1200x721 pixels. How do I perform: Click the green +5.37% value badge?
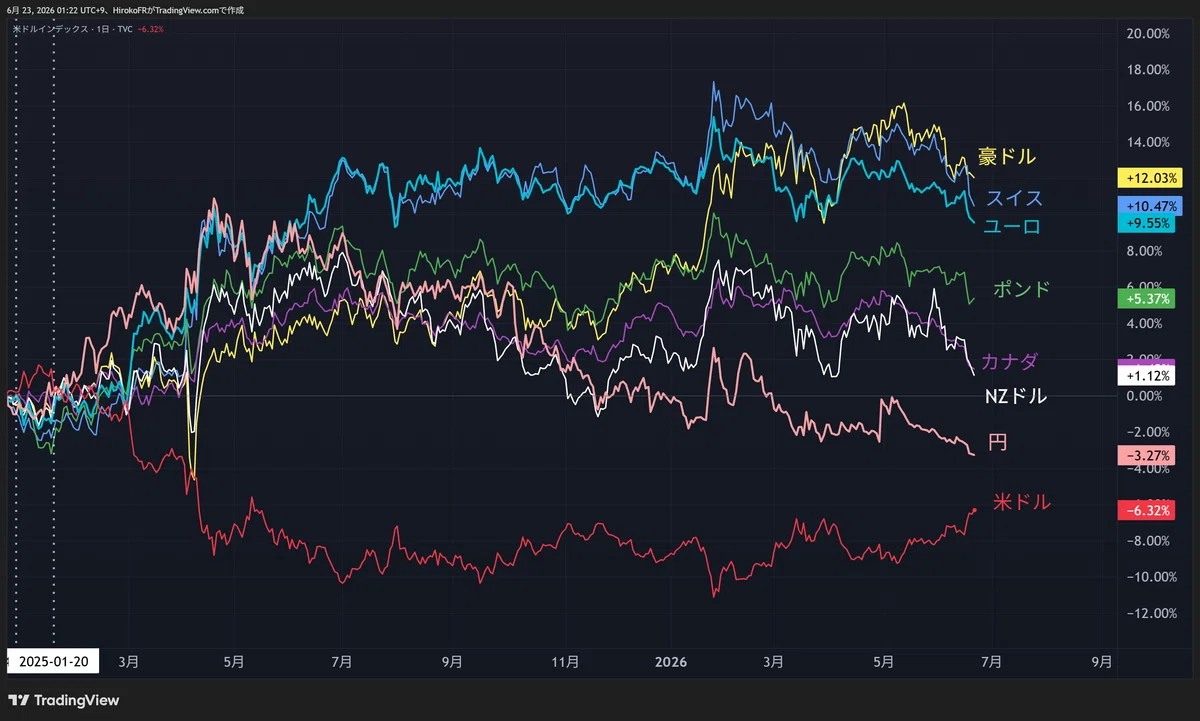coord(1146,298)
